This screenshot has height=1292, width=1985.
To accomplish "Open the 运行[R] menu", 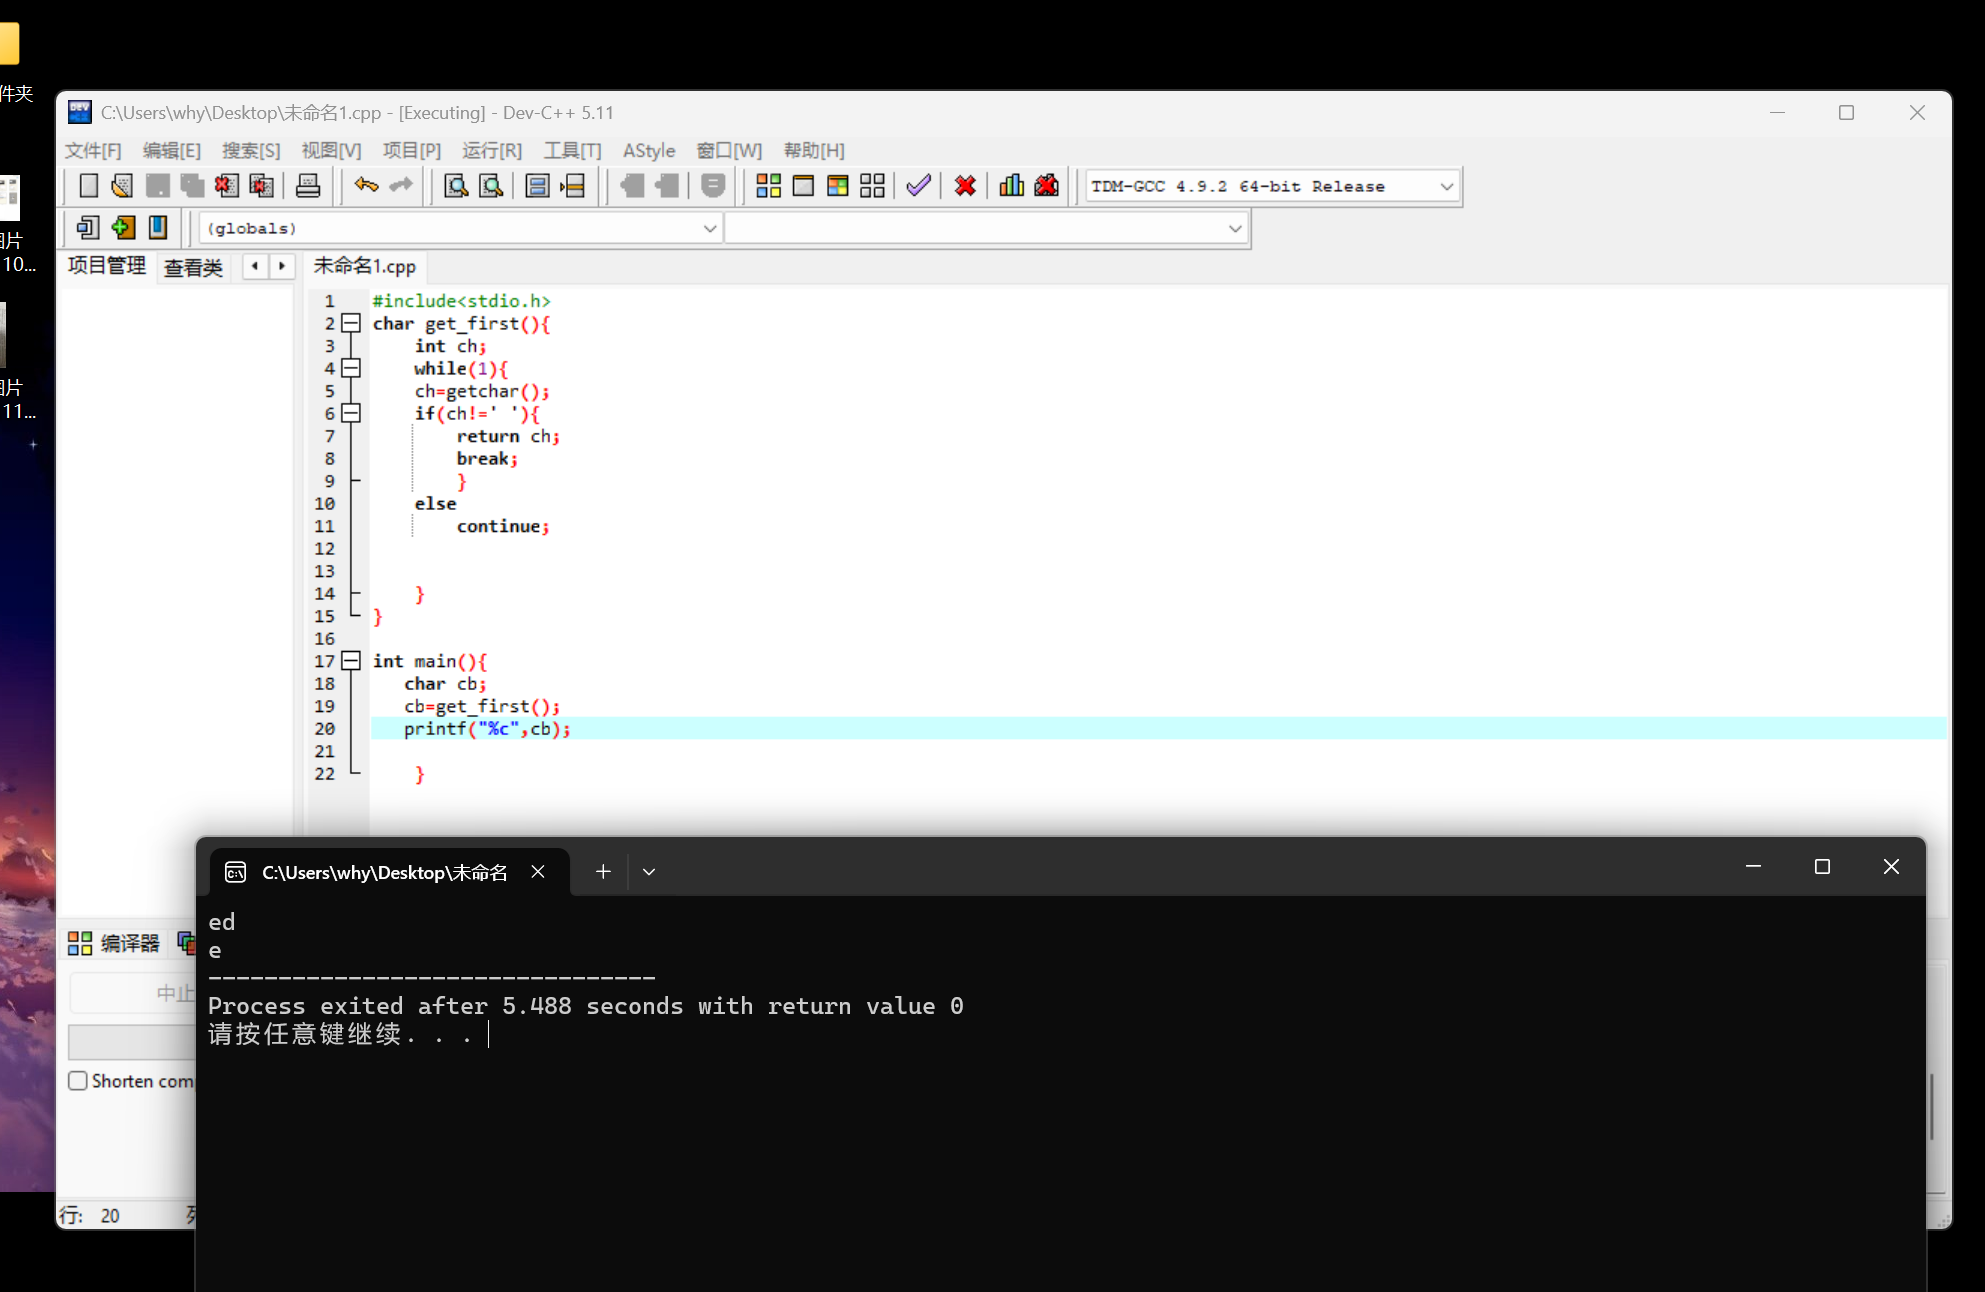I will click(491, 150).
